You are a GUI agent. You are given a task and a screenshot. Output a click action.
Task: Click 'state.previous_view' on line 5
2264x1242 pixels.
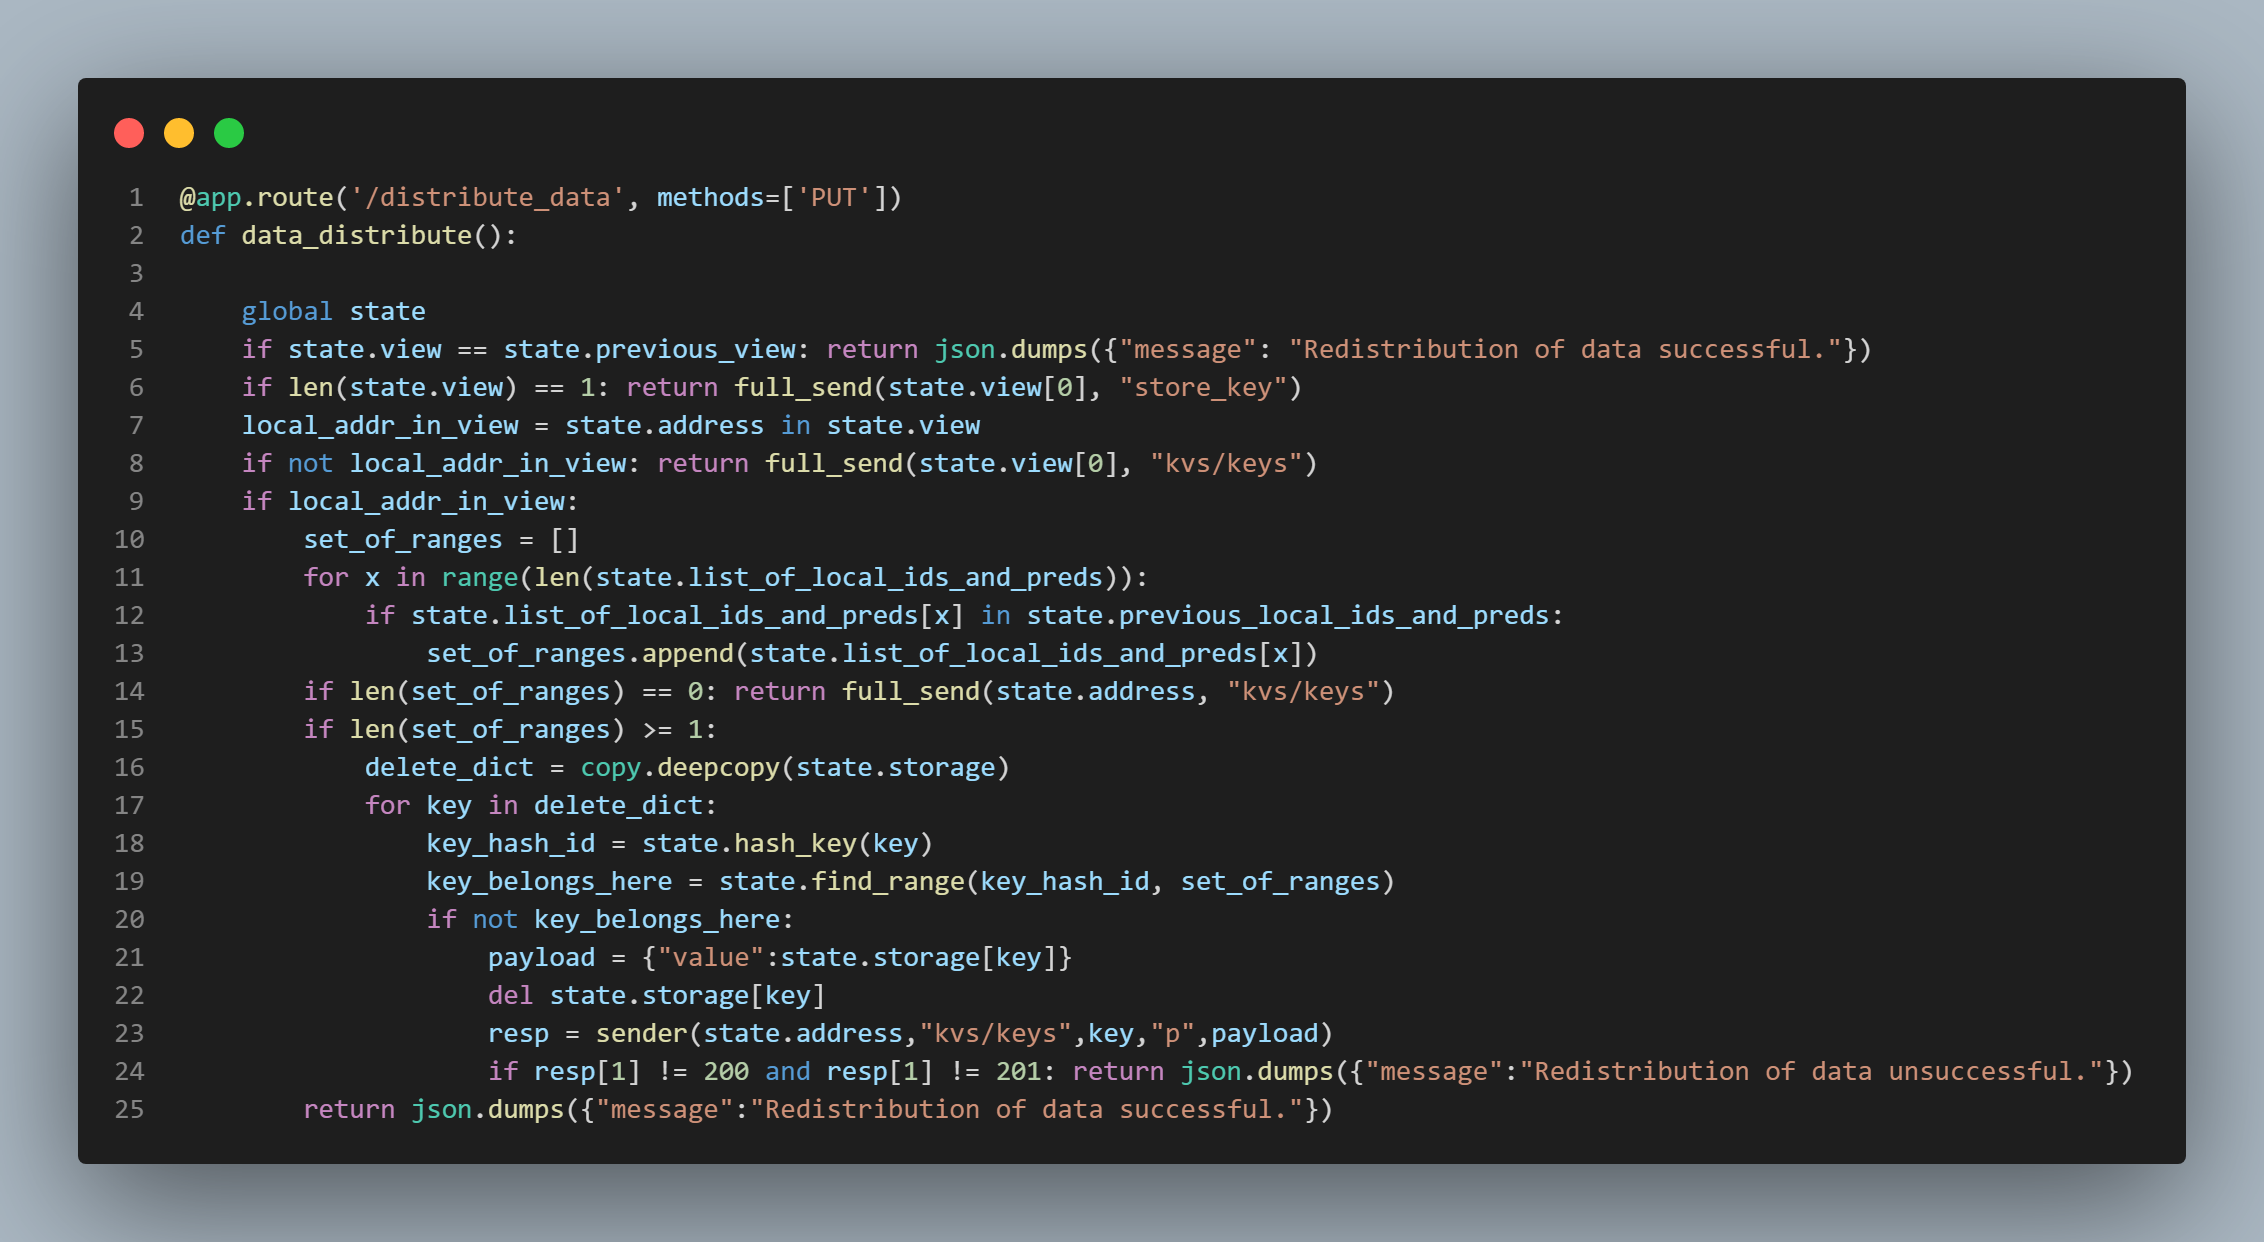click(x=649, y=349)
